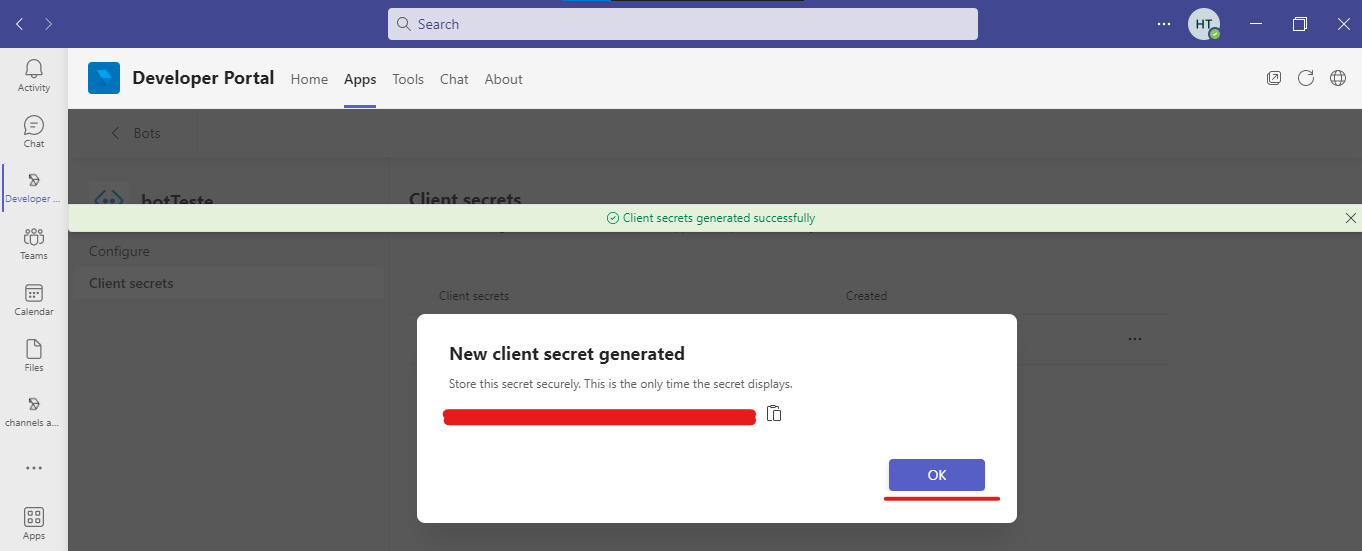Open Activity in the Teams sidebar
The height and width of the screenshot is (551, 1362).
(34, 75)
